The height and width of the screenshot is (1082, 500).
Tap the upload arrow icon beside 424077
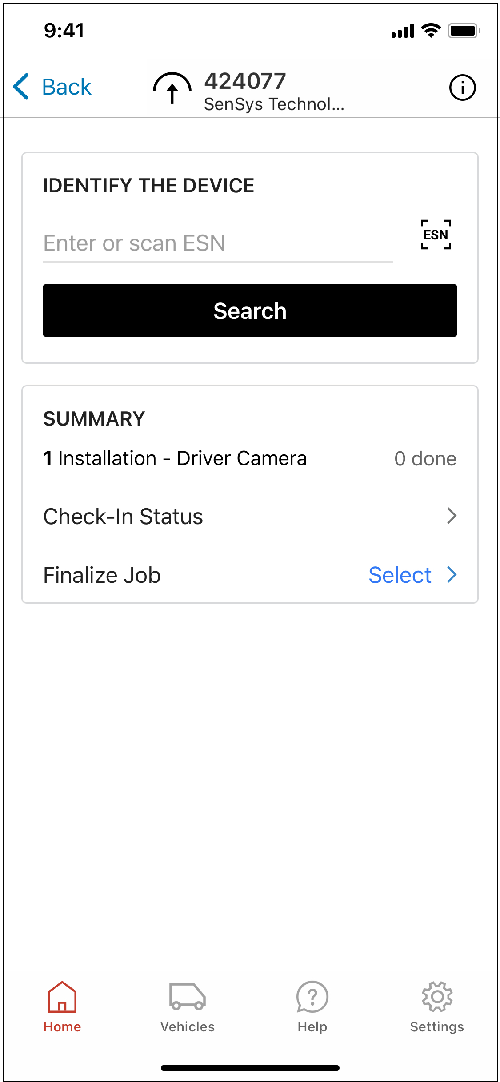tap(173, 88)
